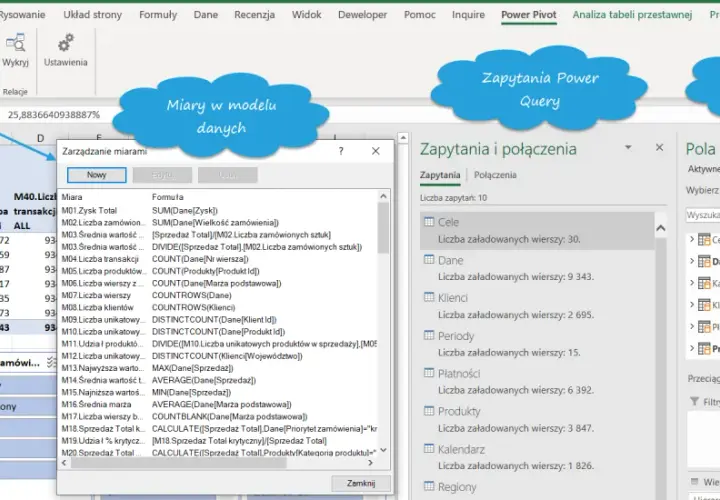720x500 pixels.
Task: Expand the third table in Pola field list
Action: tap(692, 282)
